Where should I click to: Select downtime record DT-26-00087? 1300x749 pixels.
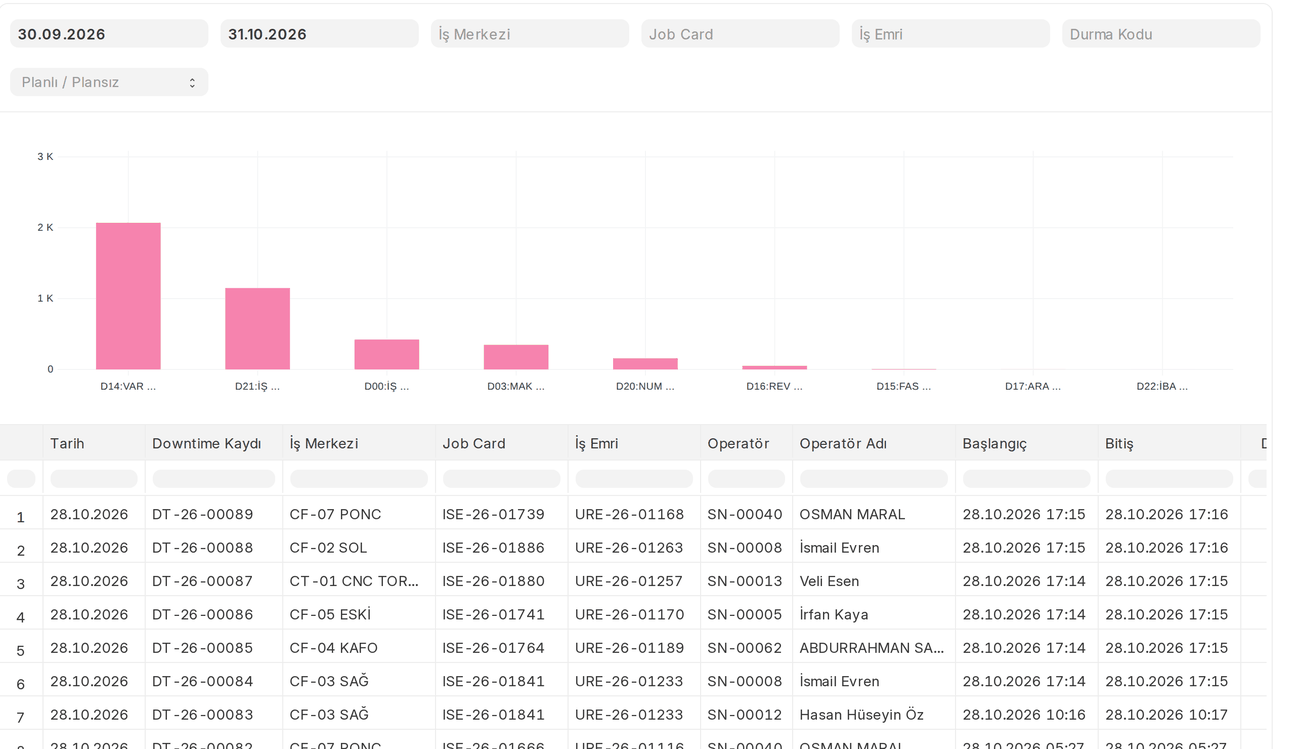tap(203, 581)
